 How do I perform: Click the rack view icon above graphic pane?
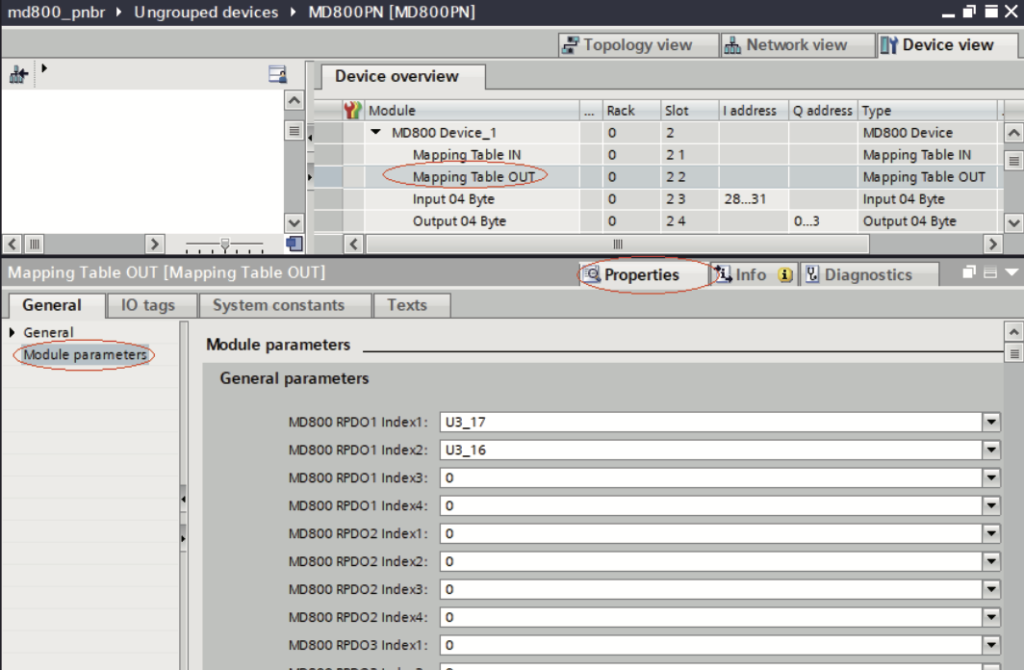point(278,75)
